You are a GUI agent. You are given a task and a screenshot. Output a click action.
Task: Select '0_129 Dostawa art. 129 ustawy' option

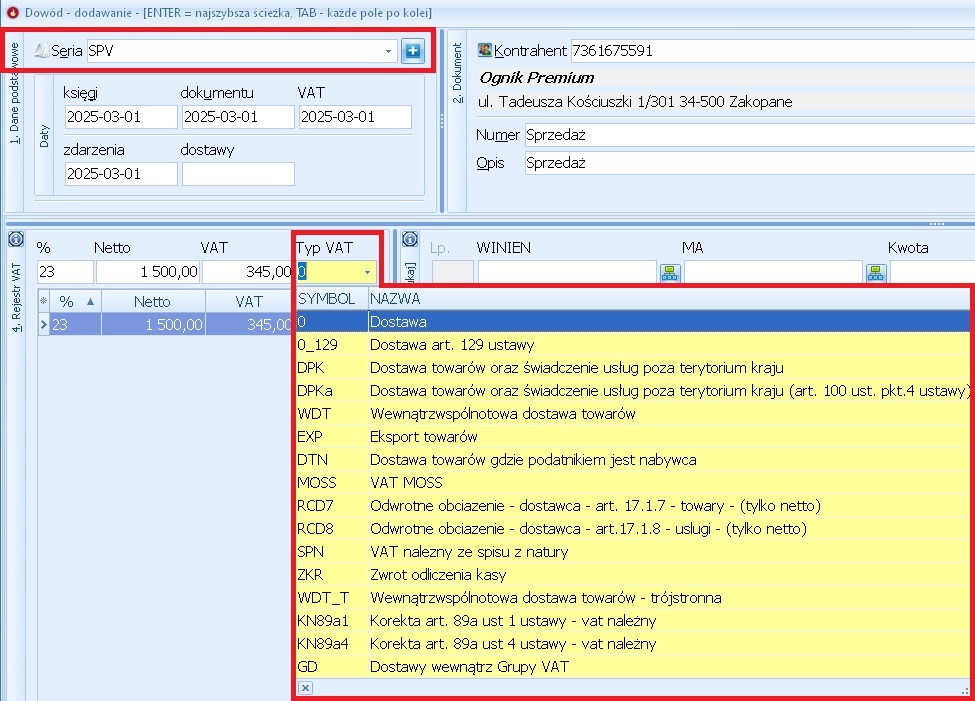coord(633,345)
